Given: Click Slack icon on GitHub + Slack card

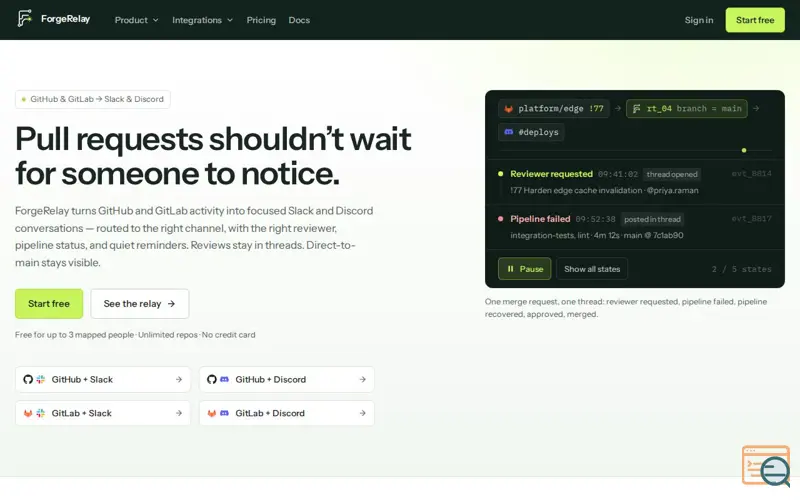Looking at the screenshot, I should 41,379.
